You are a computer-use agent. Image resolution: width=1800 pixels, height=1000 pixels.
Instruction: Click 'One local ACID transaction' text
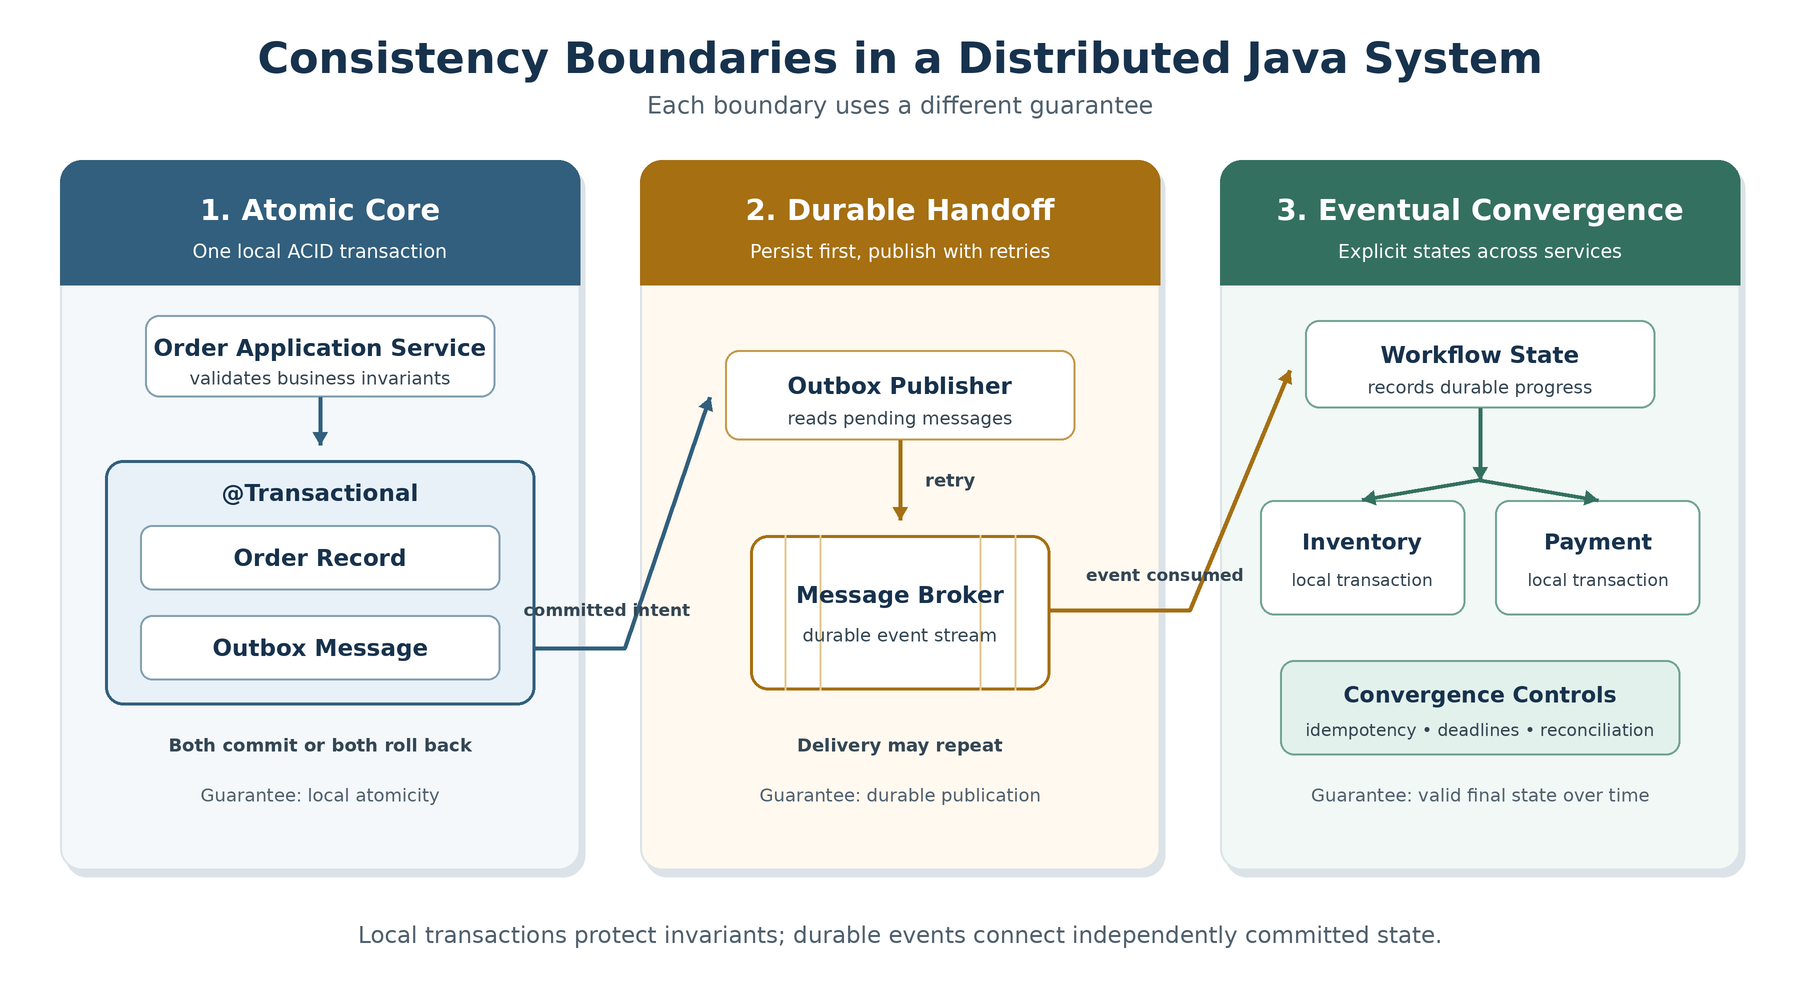(x=320, y=251)
